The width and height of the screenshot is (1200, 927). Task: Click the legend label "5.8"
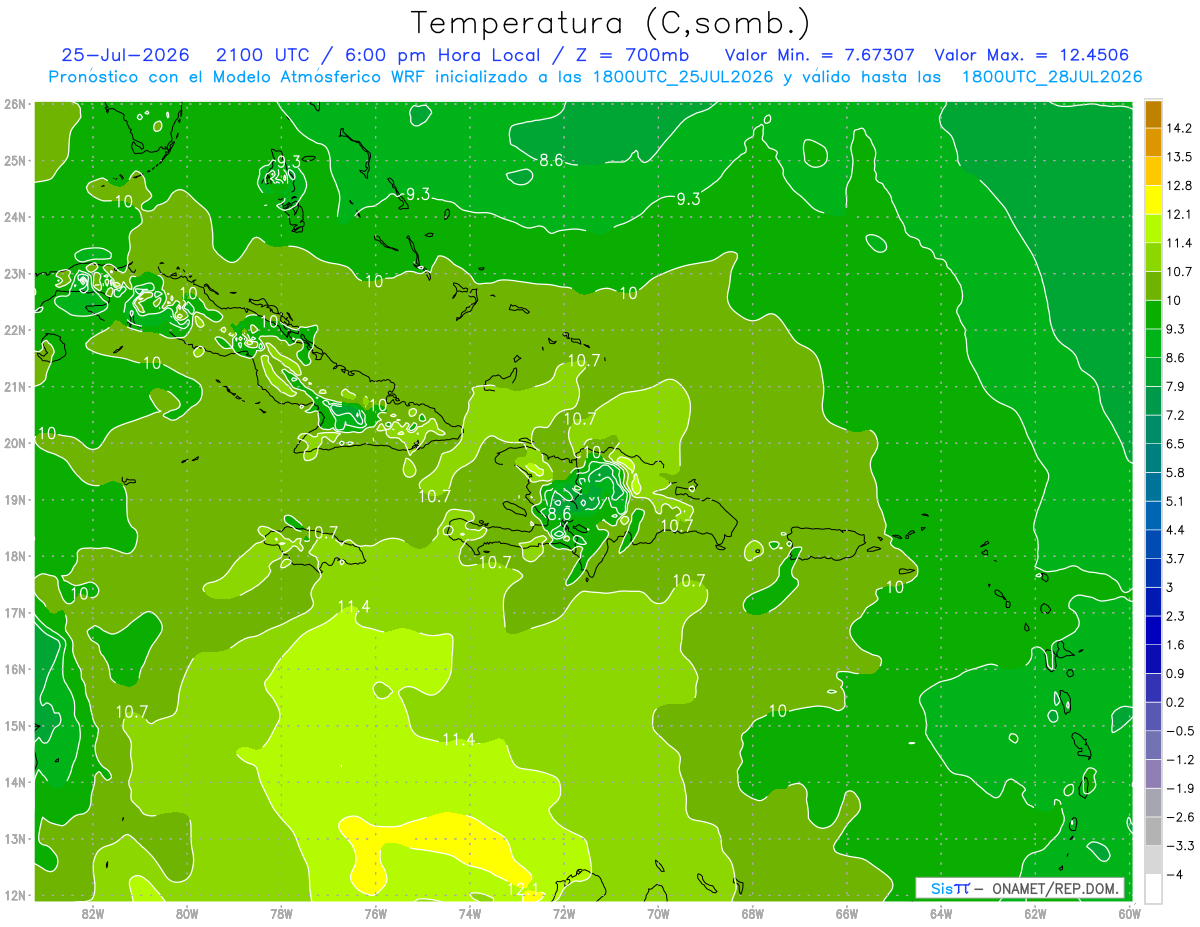1175,473
